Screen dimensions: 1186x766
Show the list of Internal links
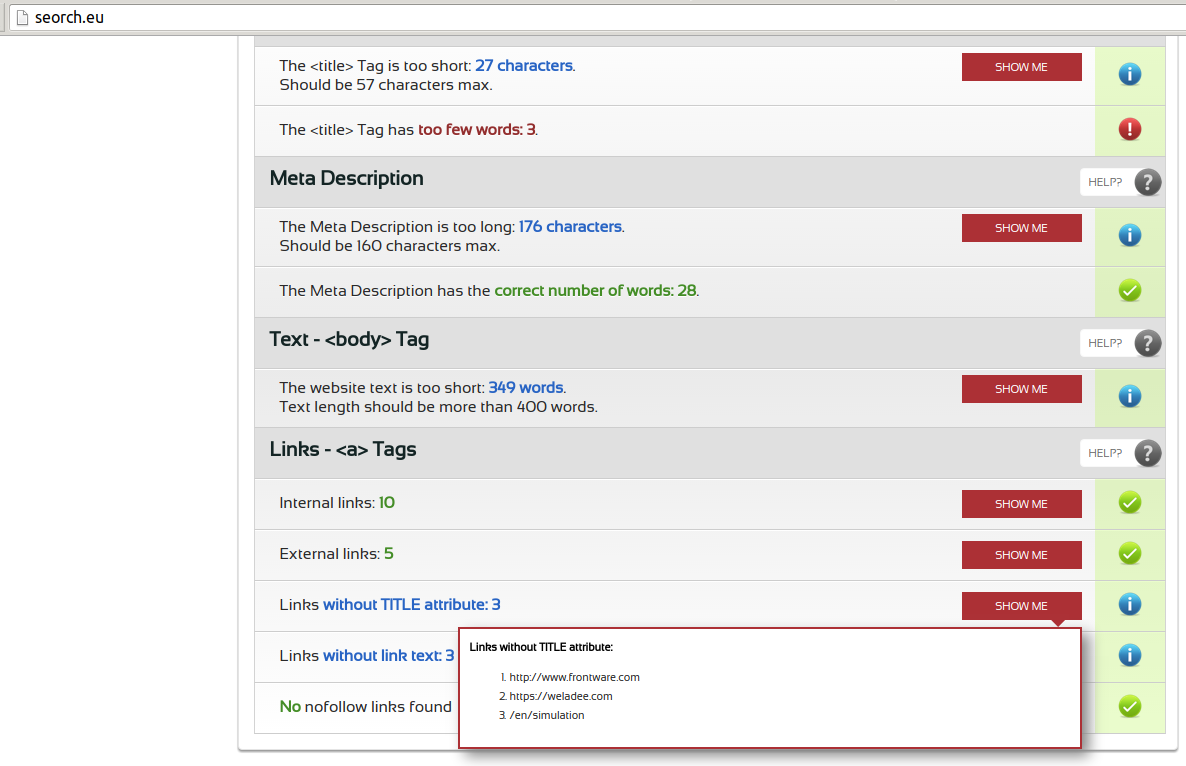click(x=1021, y=504)
